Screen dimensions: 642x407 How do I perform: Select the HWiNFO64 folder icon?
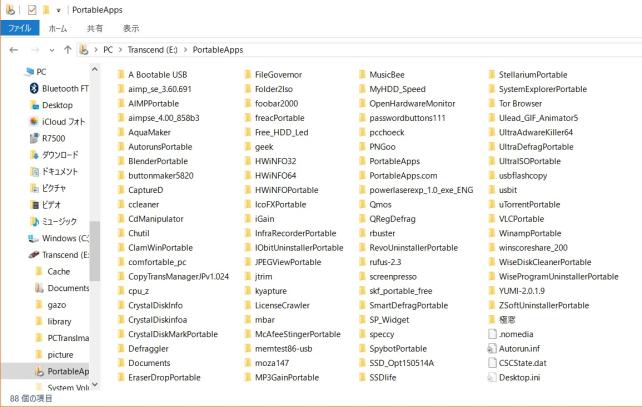coord(248,176)
